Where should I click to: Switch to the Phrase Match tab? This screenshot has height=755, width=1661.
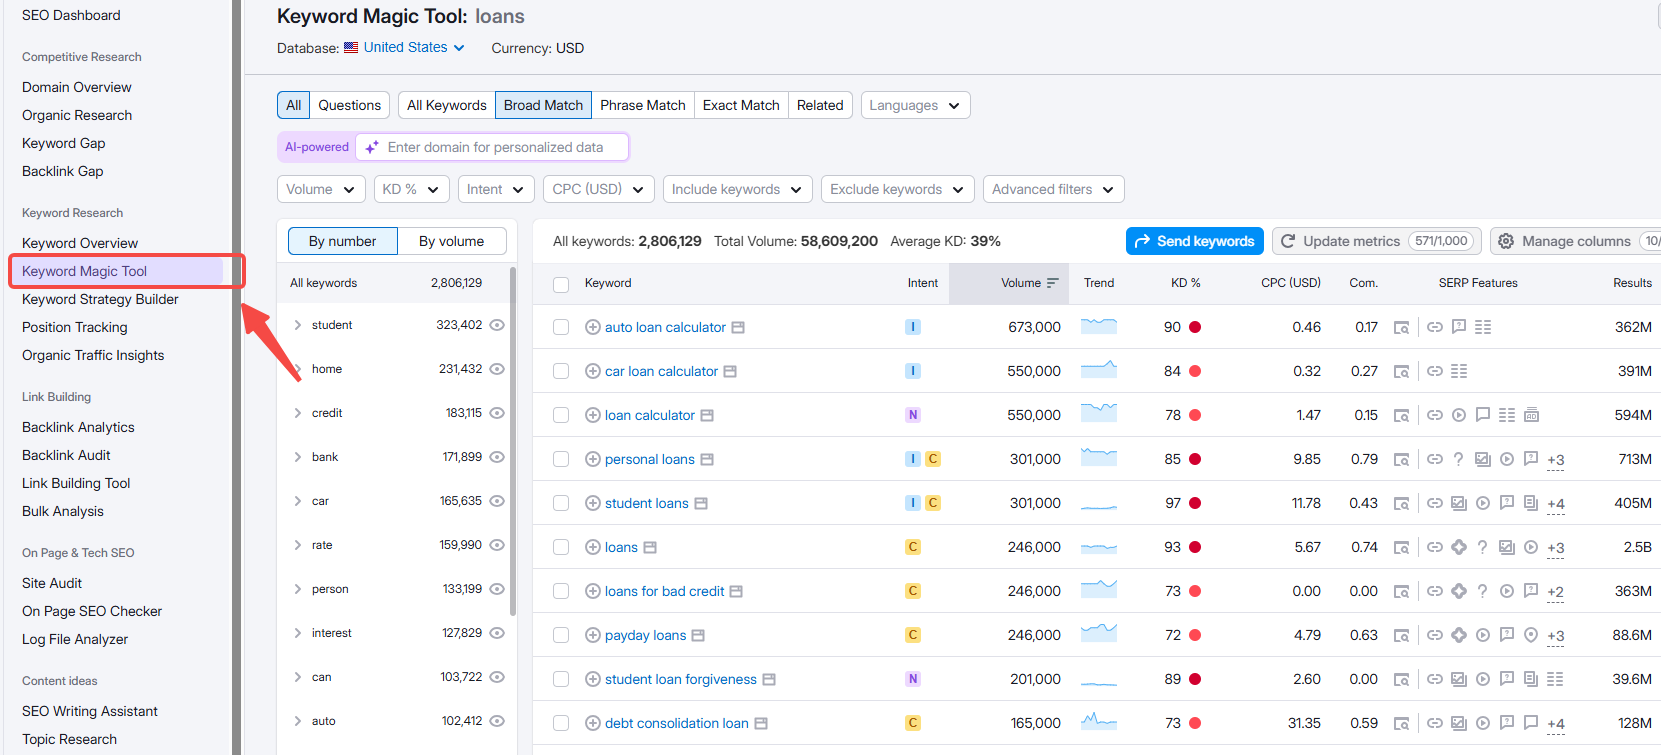642,105
